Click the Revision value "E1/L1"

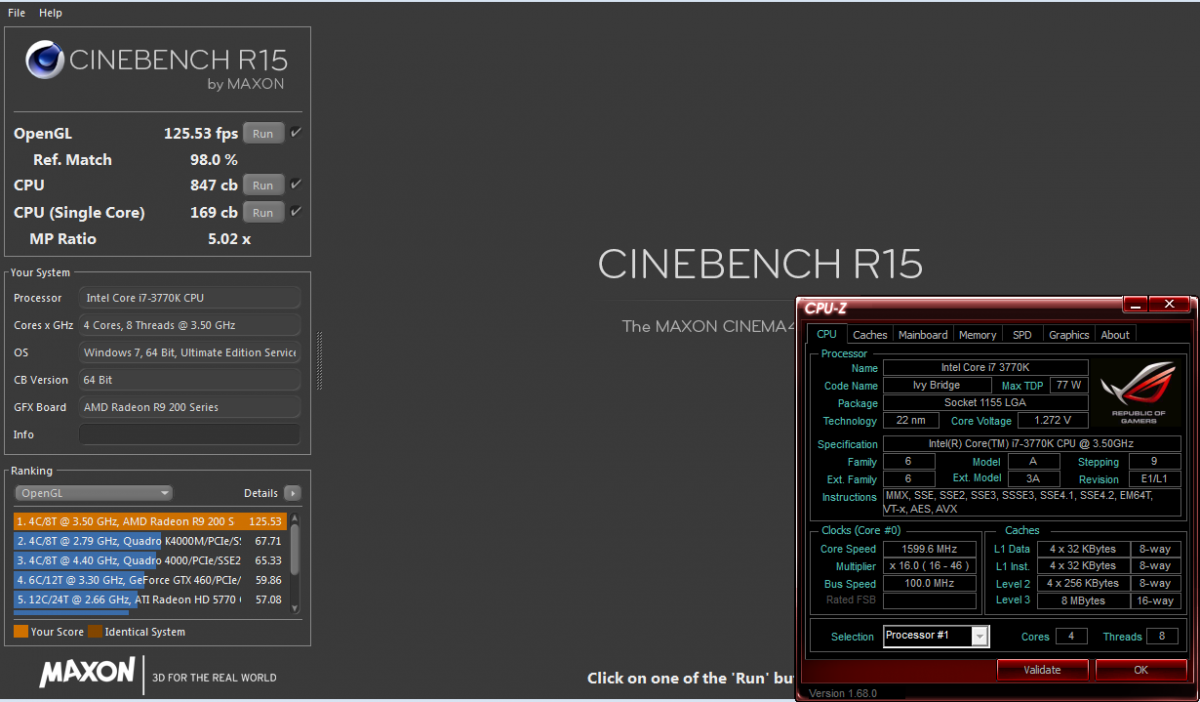(x=1156, y=479)
